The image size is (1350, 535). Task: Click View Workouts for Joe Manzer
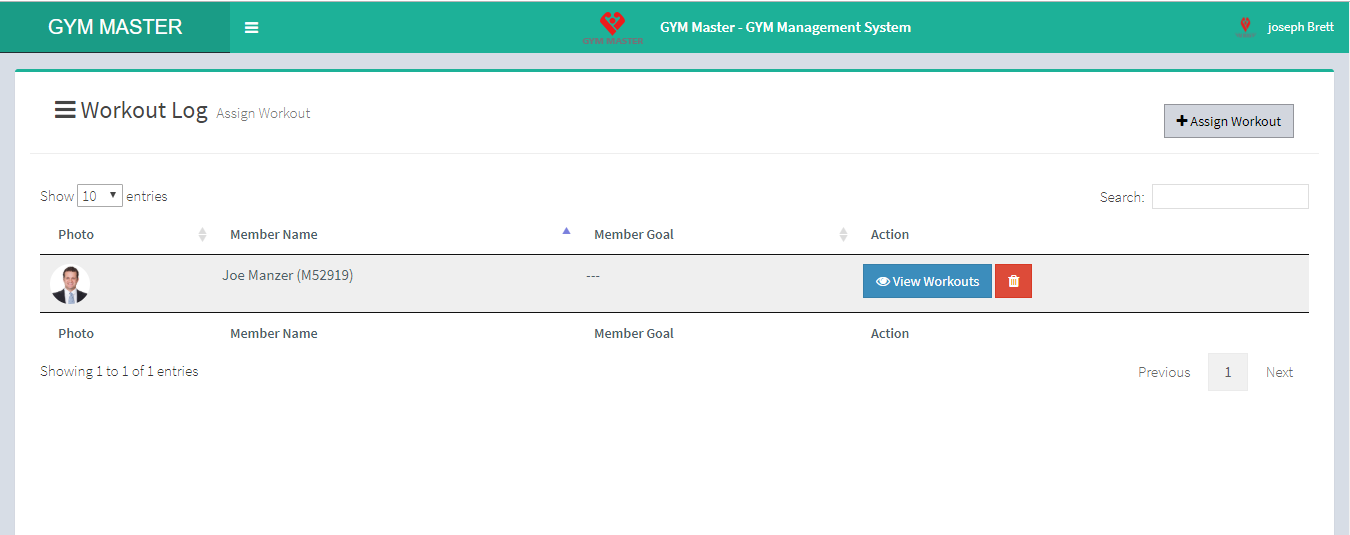coord(927,281)
